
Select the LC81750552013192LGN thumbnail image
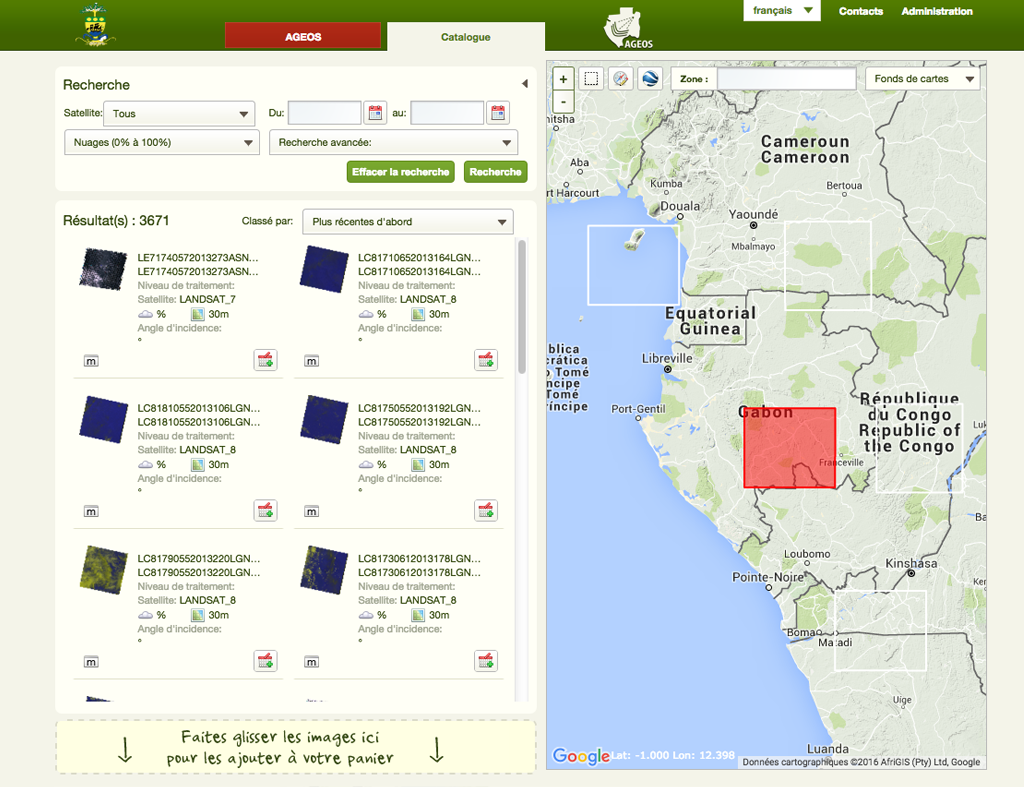click(324, 419)
